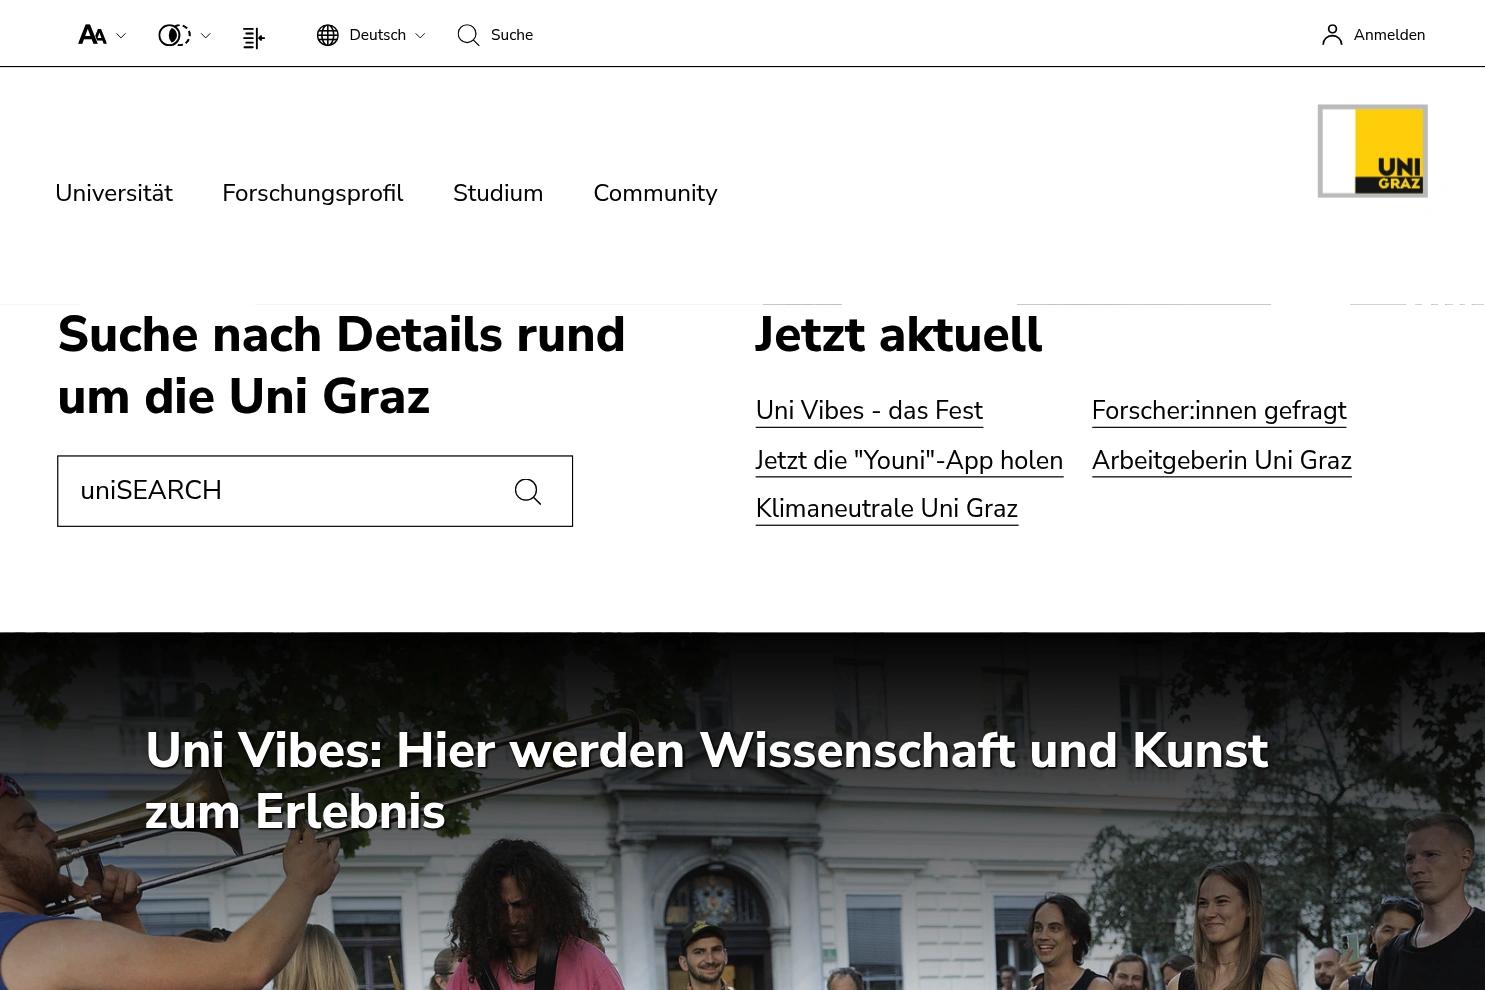1485x990 pixels.
Task: Open the Forschungsprofil menu
Action: [313, 193]
